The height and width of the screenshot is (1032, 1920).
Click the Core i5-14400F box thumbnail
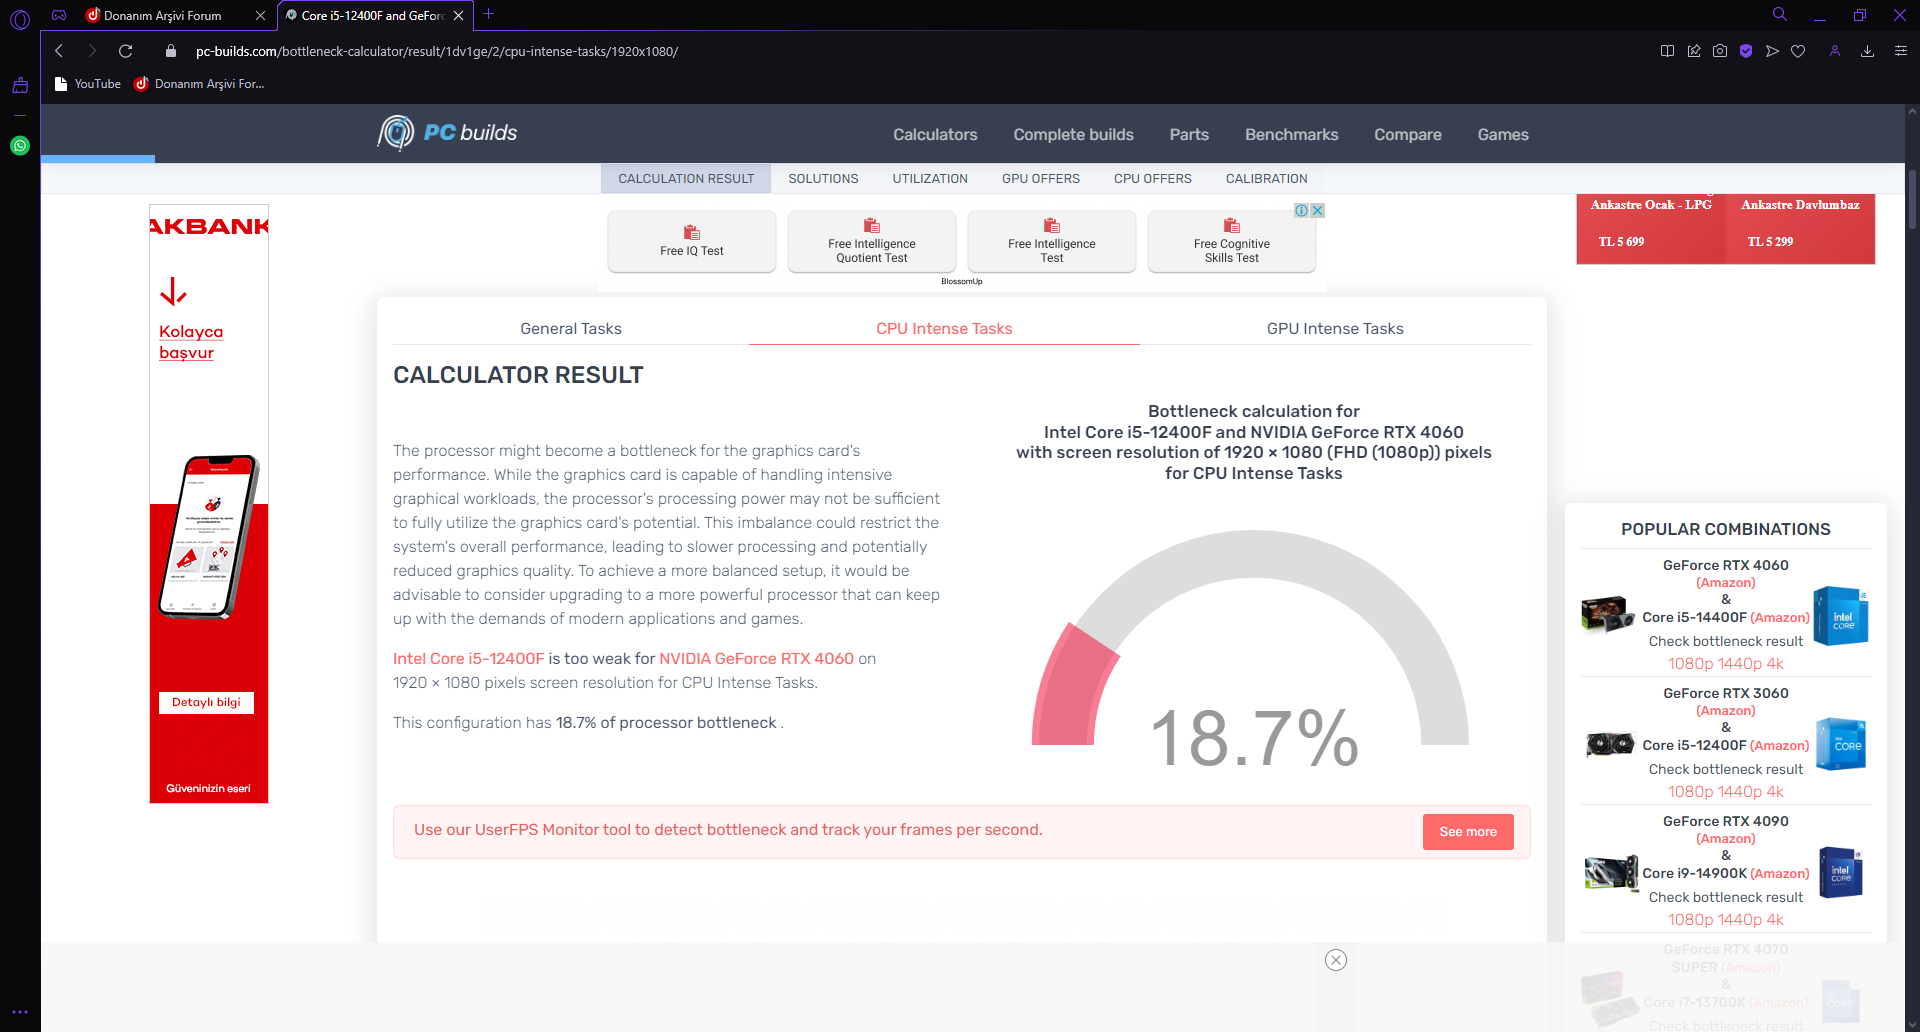(1841, 616)
